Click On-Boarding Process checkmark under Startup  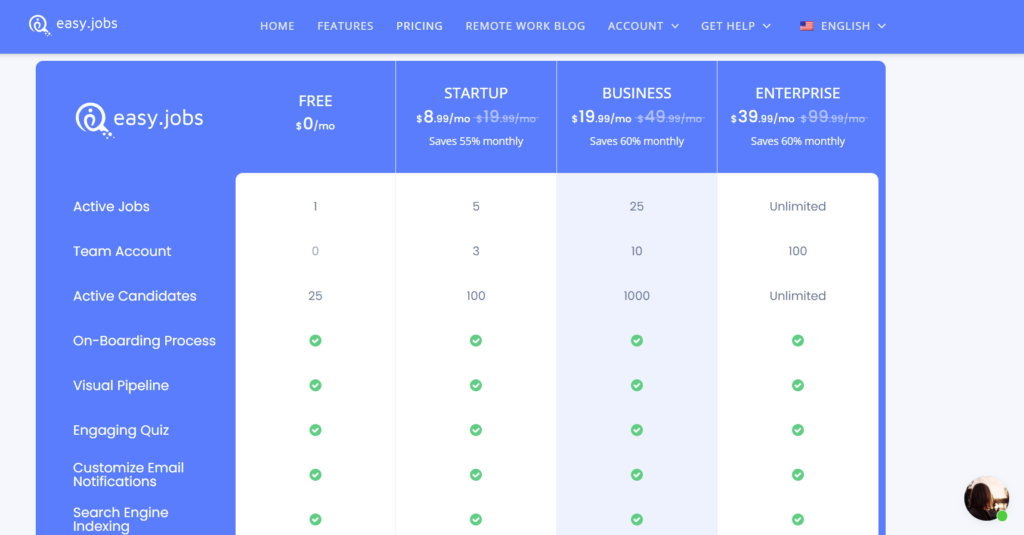pos(476,340)
